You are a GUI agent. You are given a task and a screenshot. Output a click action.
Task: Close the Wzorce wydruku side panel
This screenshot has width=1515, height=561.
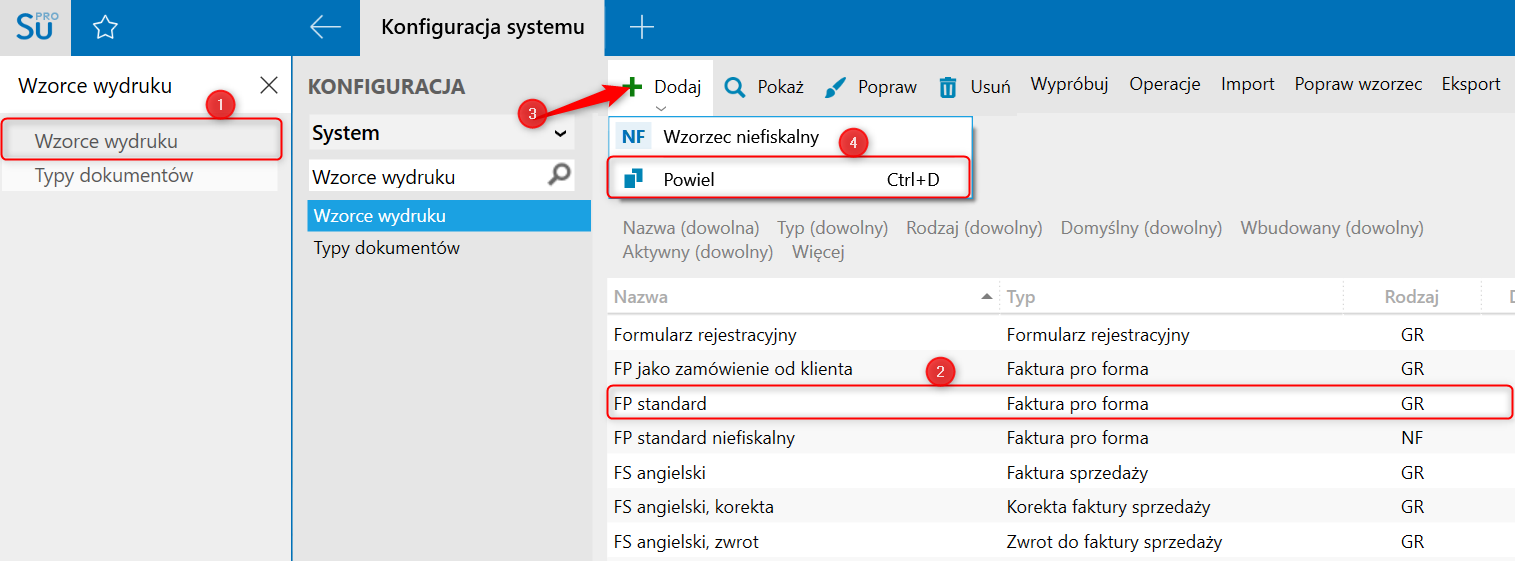pos(269,85)
